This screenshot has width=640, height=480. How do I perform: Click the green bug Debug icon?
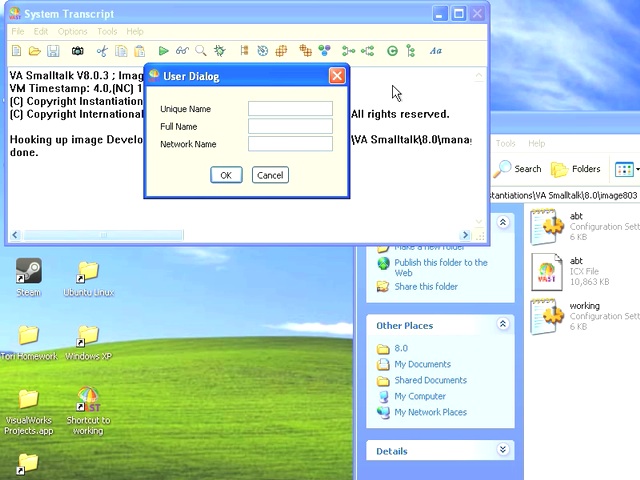click(220, 51)
